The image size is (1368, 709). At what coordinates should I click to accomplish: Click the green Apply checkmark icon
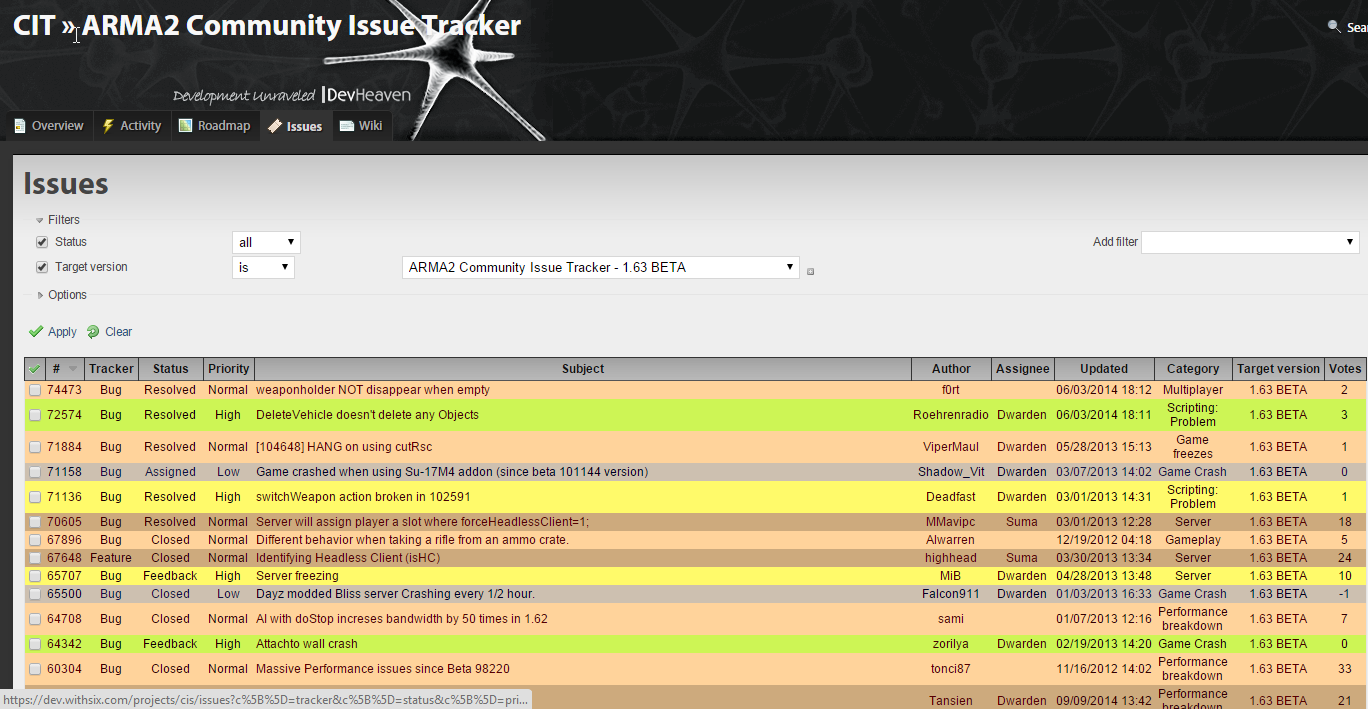coord(36,331)
